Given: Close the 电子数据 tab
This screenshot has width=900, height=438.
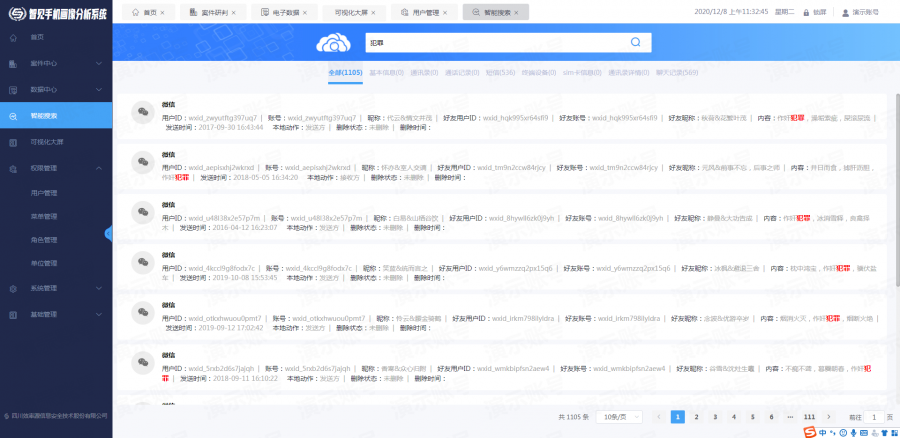Looking at the screenshot, I should click(305, 13).
